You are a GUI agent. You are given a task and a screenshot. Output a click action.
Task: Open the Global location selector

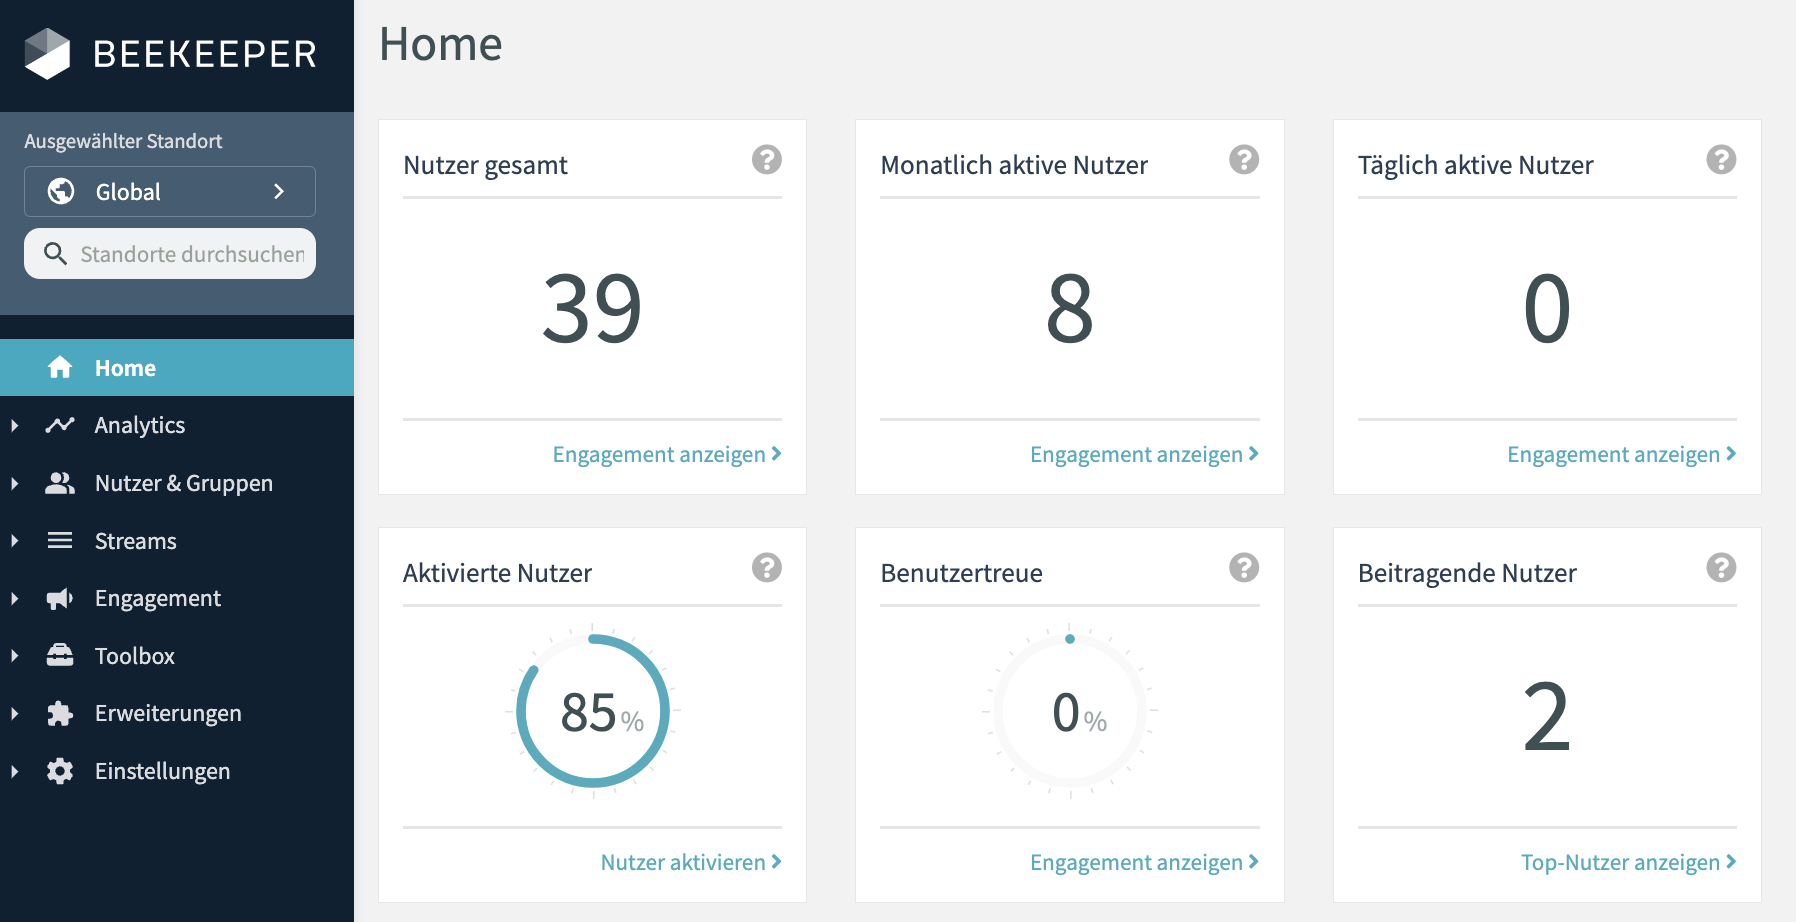click(170, 191)
